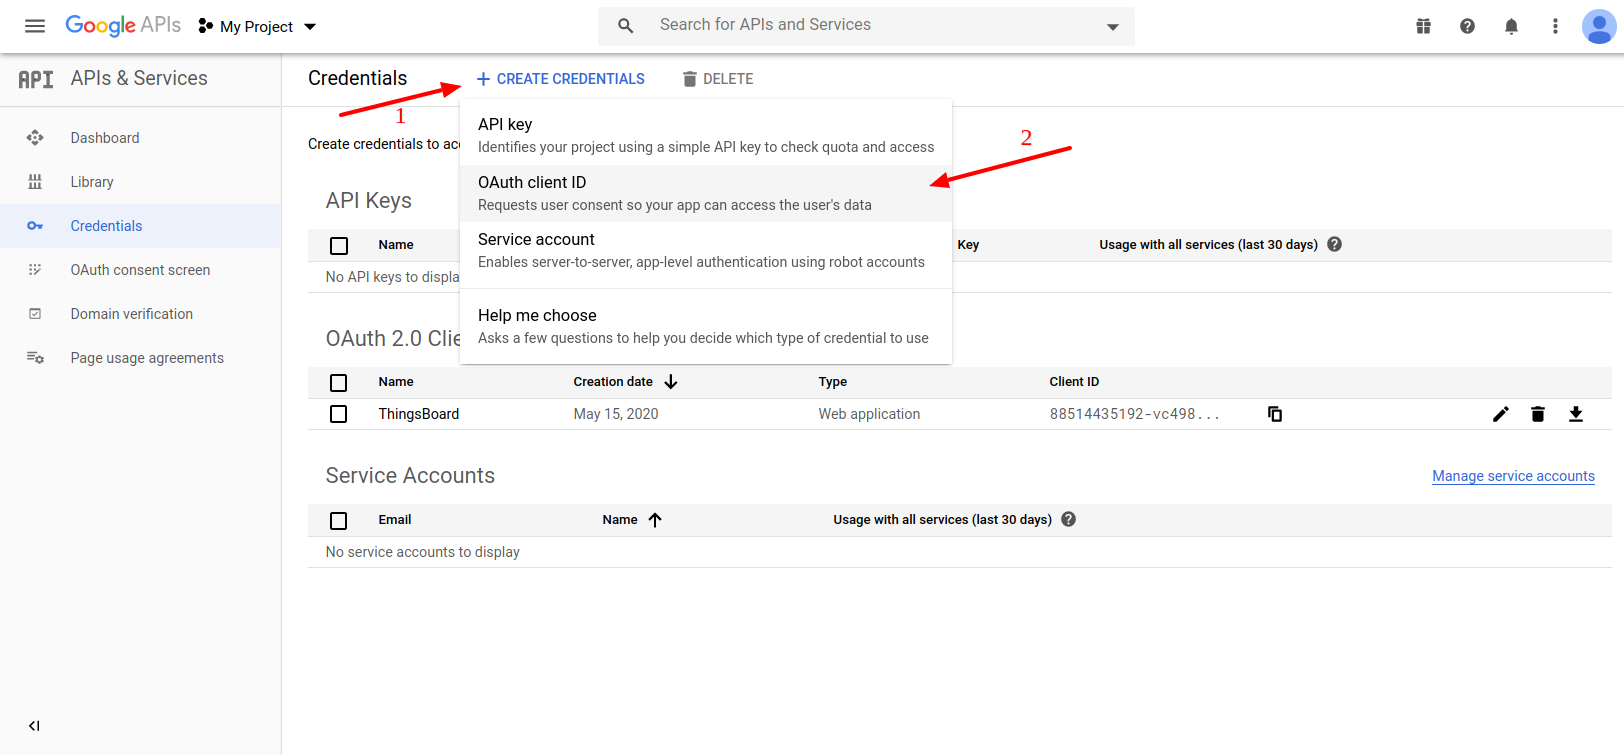Click the gift icon in top bar
Image resolution: width=1624 pixels, height=755 pixels.
click(1423, 26)
